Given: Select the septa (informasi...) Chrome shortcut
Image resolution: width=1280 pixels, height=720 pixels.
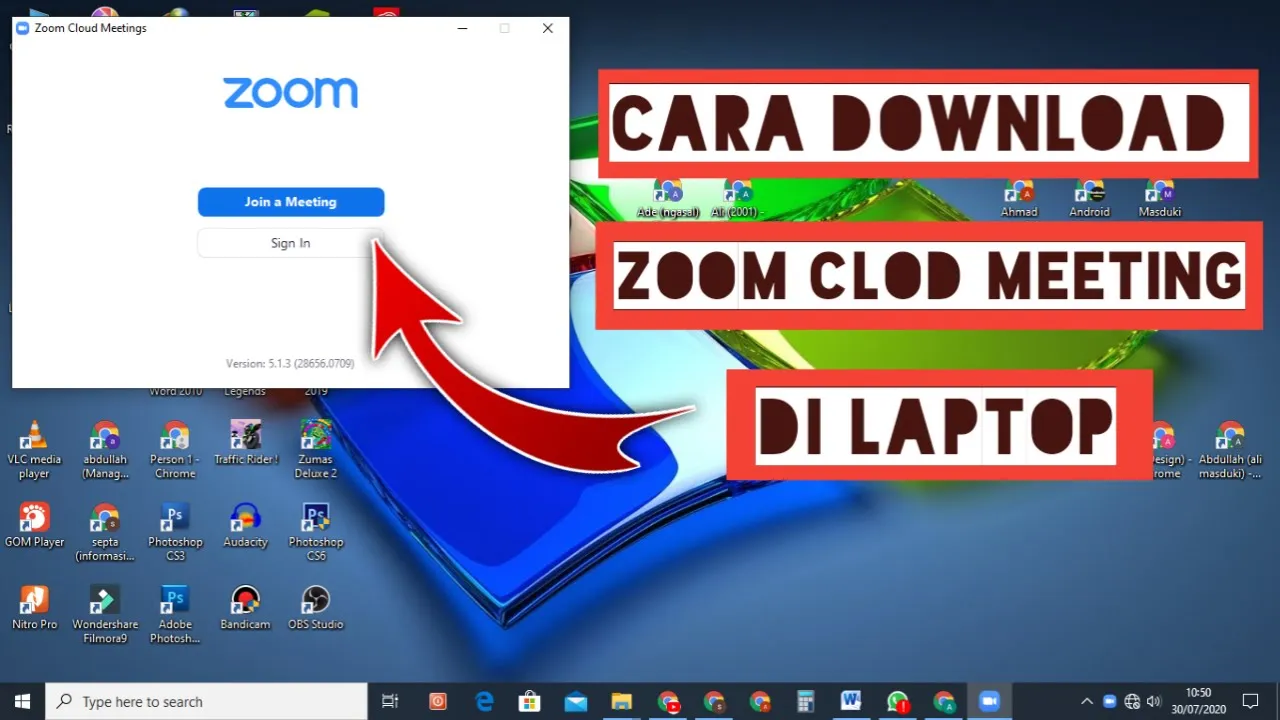Looking at the screenshot, I should pyautogui.click(x=105, y=532).
